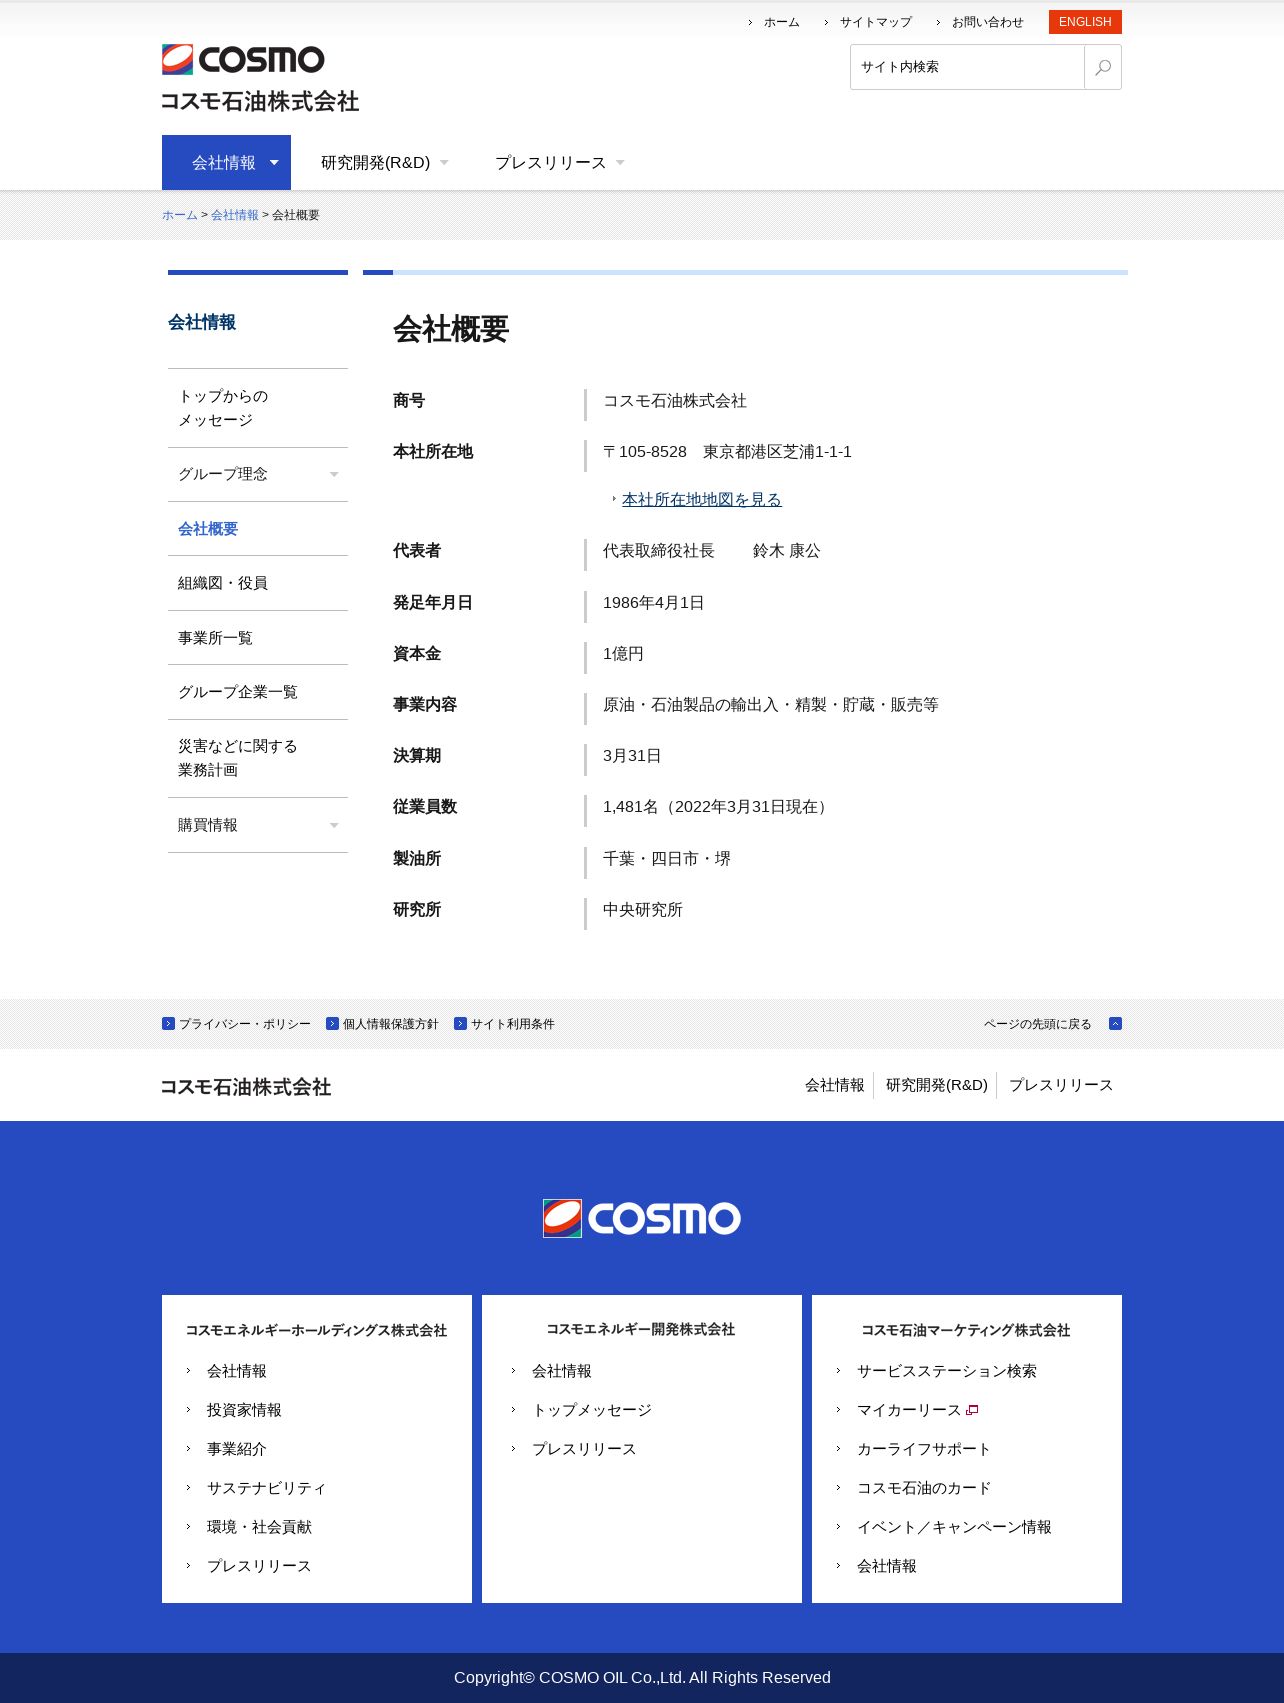Open the 投資家情報 link
This screenshot has width=1284, height=1703.
click(x=244, y=1410)
